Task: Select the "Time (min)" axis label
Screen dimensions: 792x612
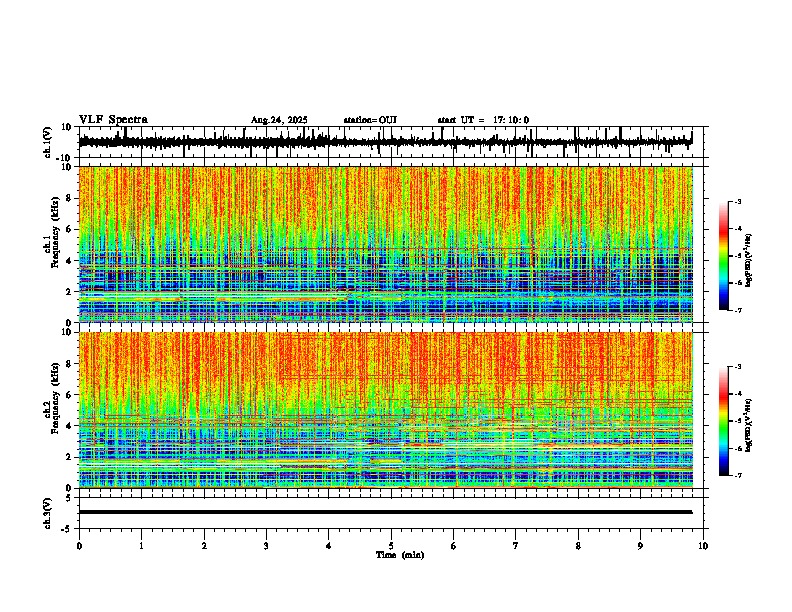Action: (400, 555)
